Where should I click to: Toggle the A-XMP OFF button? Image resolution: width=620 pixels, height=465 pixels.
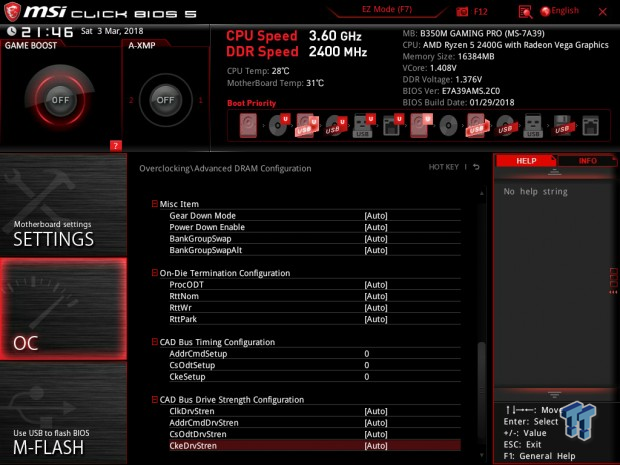[165, 100]
